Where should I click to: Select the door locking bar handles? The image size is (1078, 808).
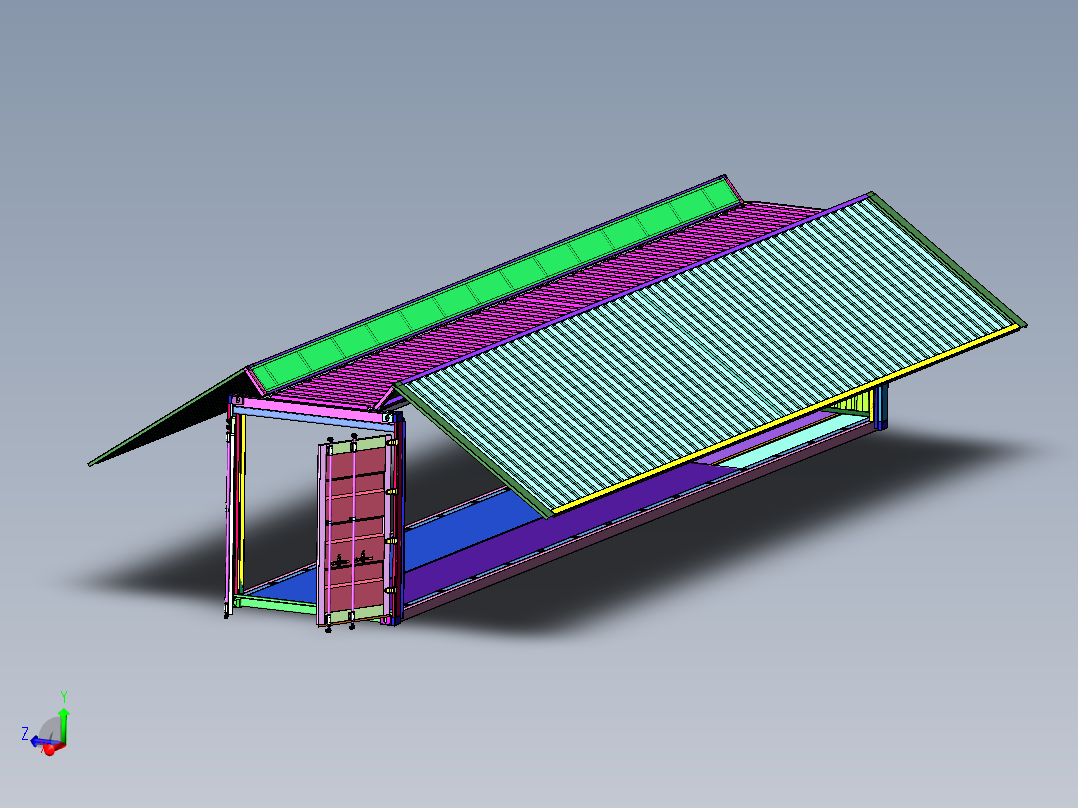click(351, 560)
